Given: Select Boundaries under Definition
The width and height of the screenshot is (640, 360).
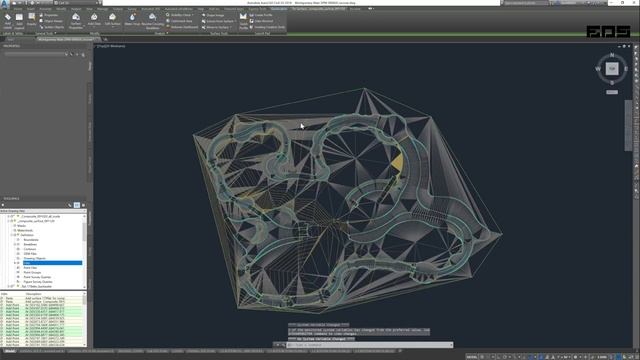Looking at the screenshot, I should point(31,240).
